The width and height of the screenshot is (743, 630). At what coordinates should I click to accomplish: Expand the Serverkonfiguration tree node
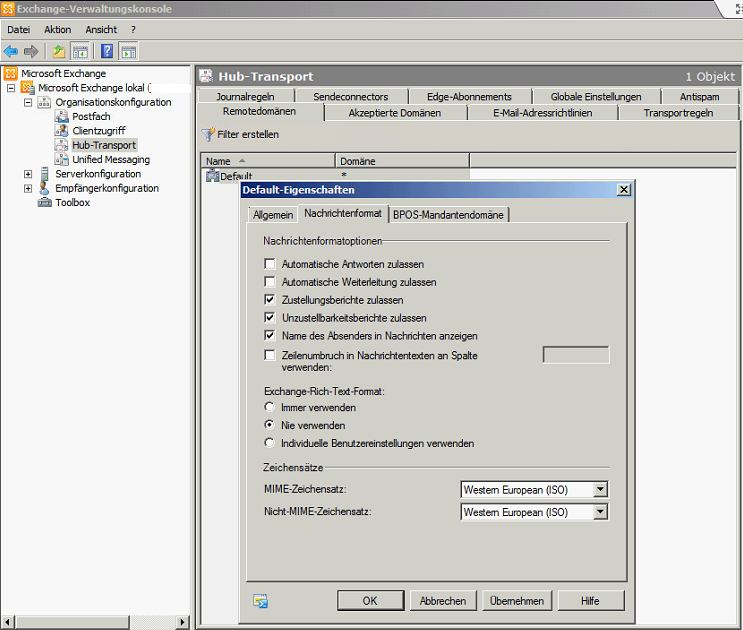(x=28, y=174)
